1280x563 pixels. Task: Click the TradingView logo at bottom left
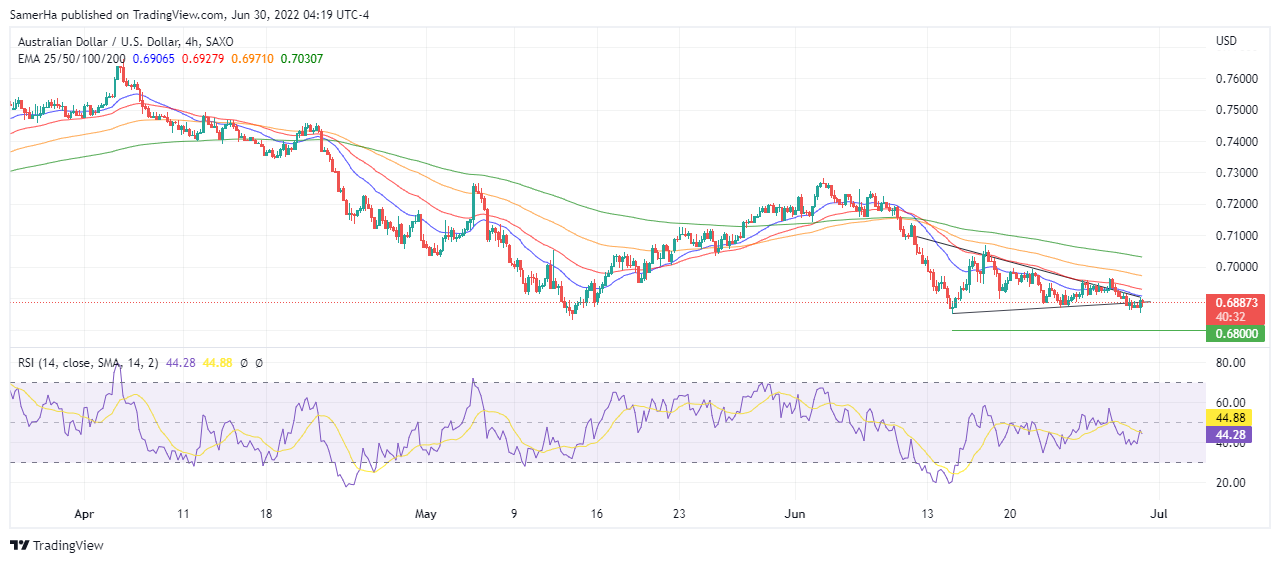pos(57,545)
